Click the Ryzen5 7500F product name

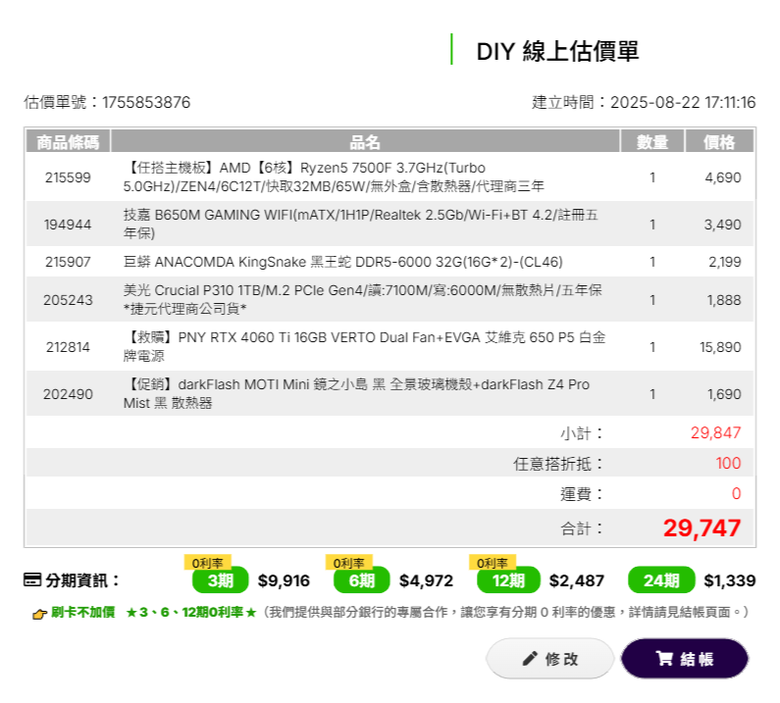coord(333,177)
